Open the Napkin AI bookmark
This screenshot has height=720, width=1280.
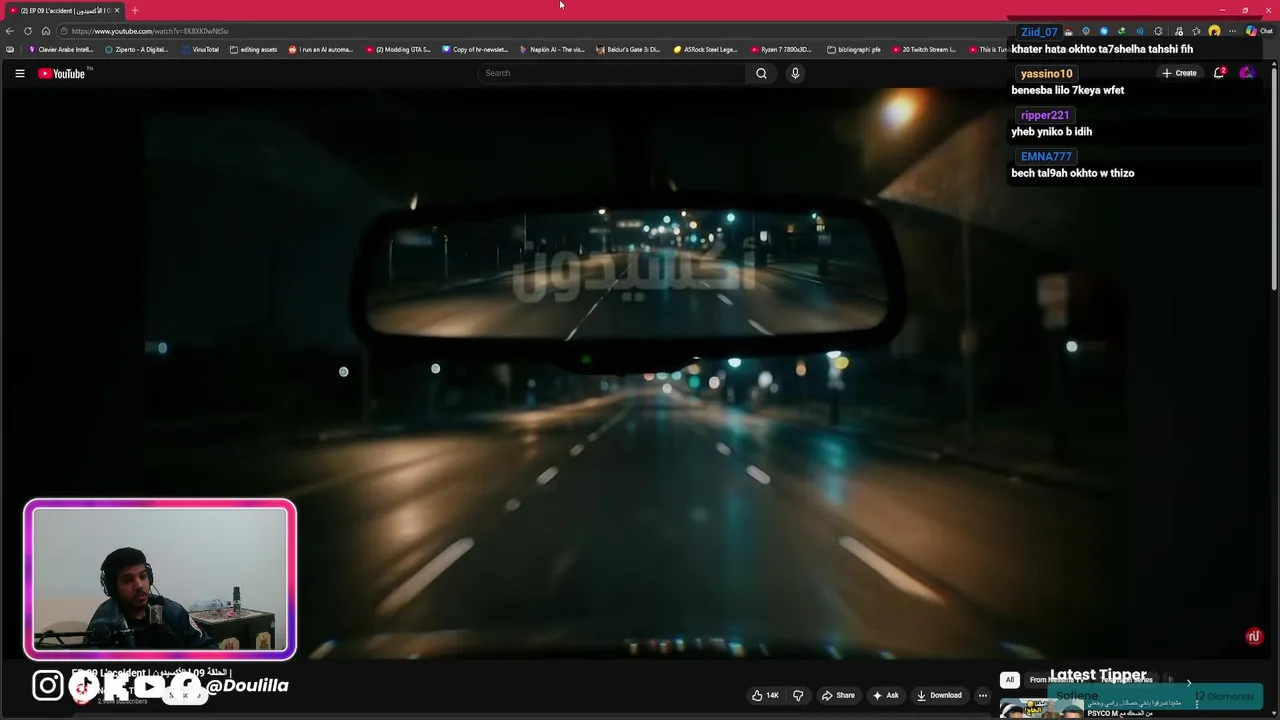553,49
